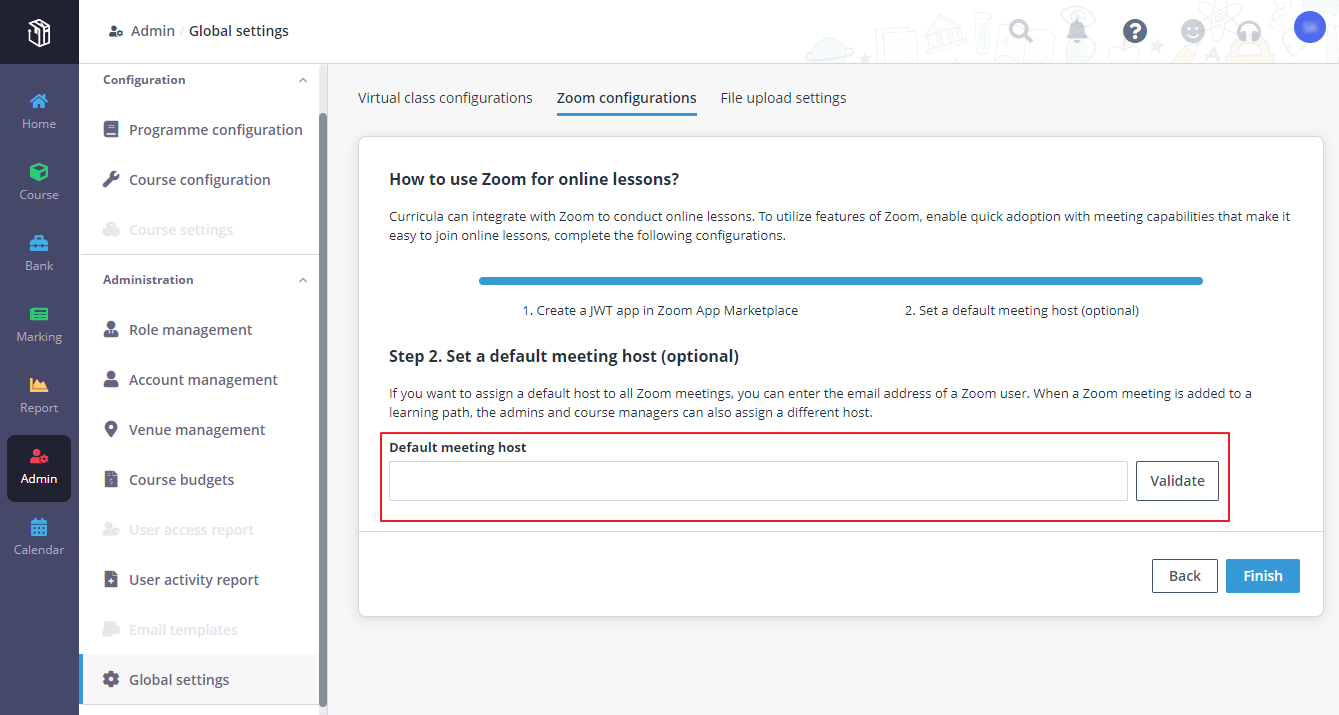Click the Admin breadcrumb link
This screenshot has height=715, width=1339.
pyautogui.click(x=153, y=31)
